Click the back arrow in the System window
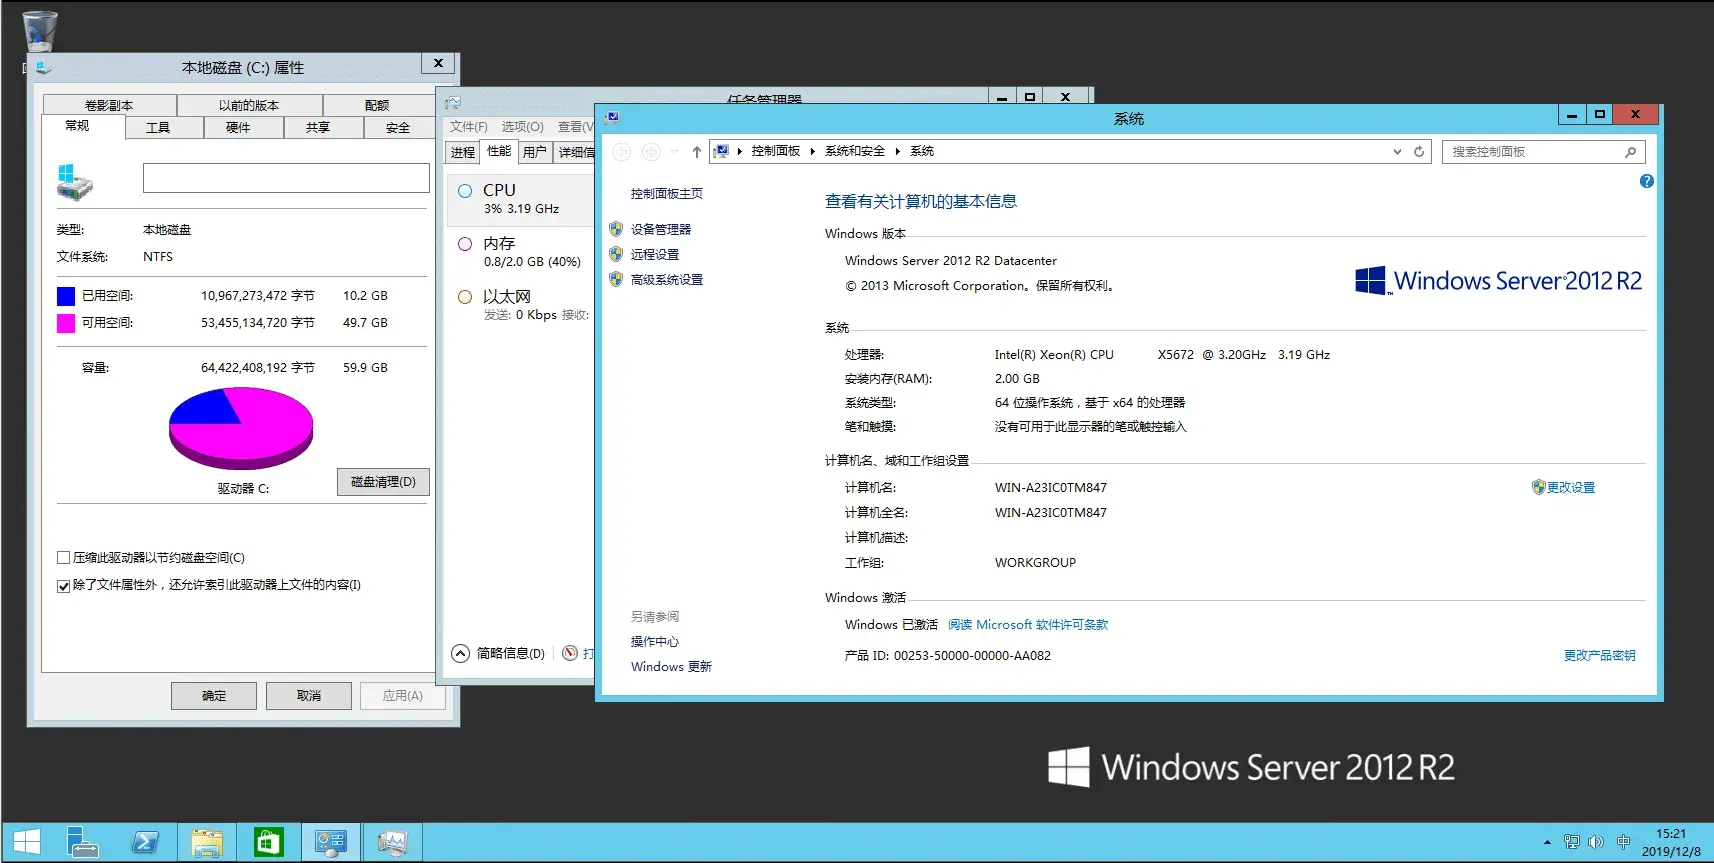Screen dimensions: 1714x863 click(622, 152)
